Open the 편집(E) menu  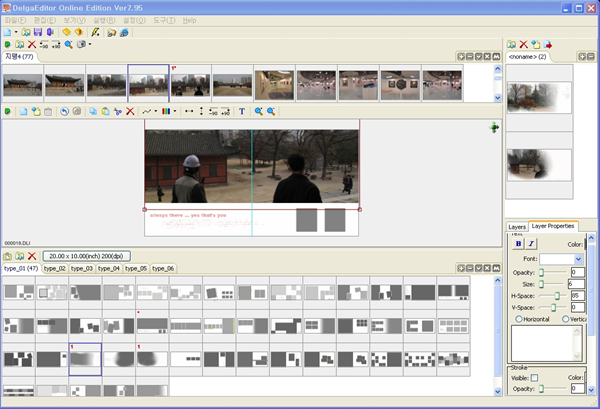[x=45, y=20]
